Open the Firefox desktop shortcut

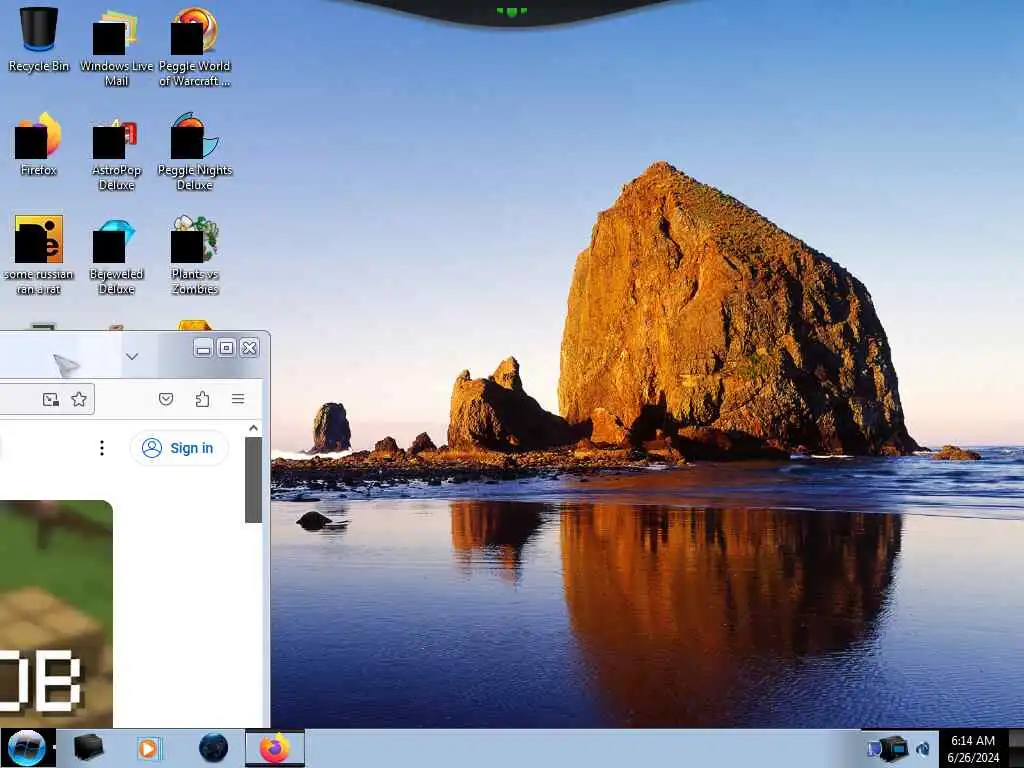point(39,144)
